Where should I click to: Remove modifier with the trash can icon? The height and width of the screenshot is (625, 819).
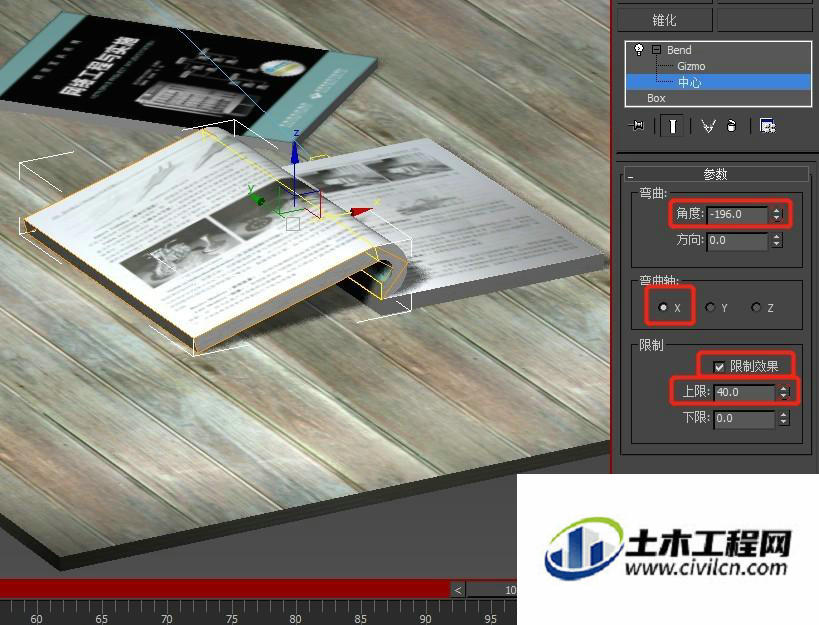coord(731,126)
